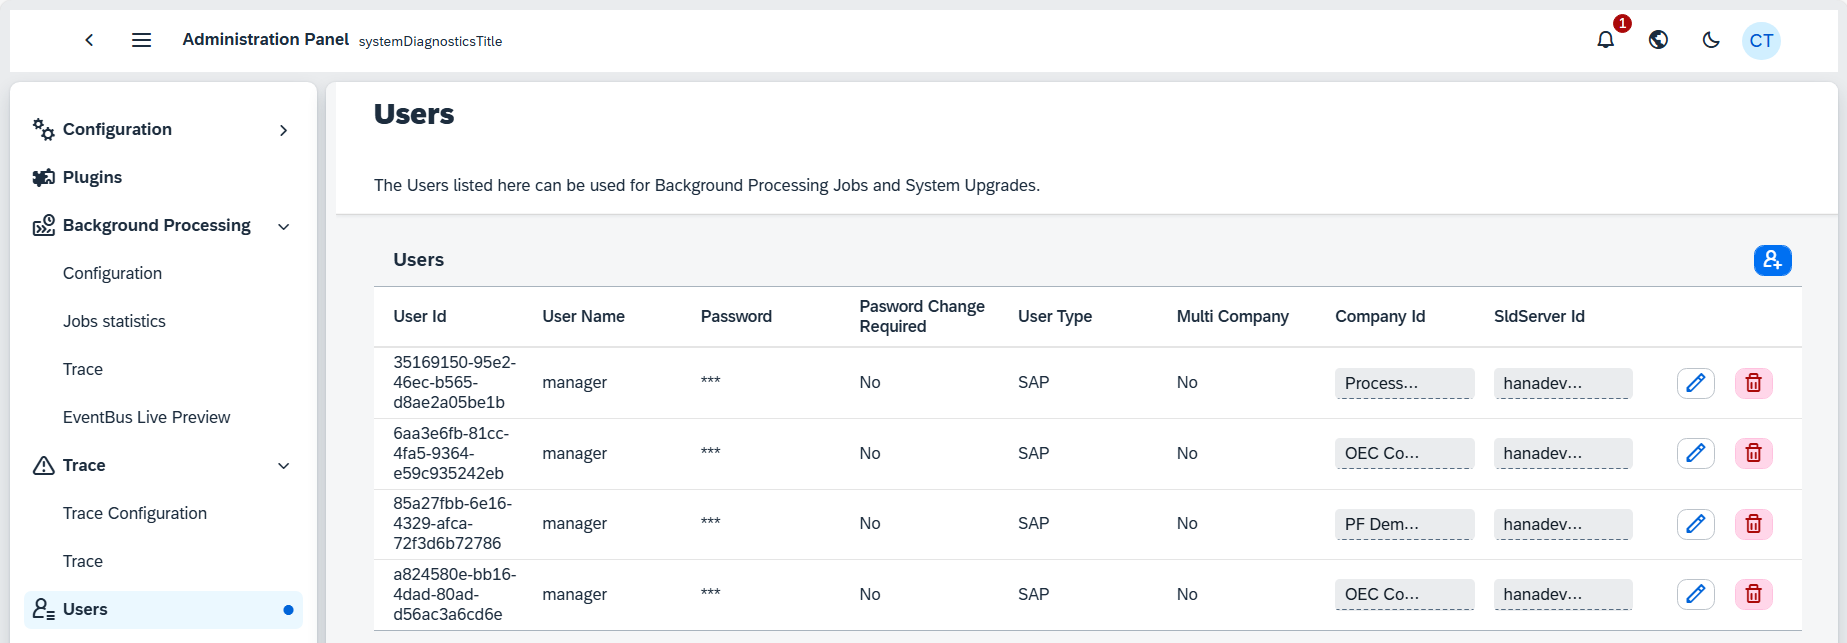Delete user 6aa3e6fb row
Image resolution: width=1847 pixels, height=643 pixels.
1753,453
